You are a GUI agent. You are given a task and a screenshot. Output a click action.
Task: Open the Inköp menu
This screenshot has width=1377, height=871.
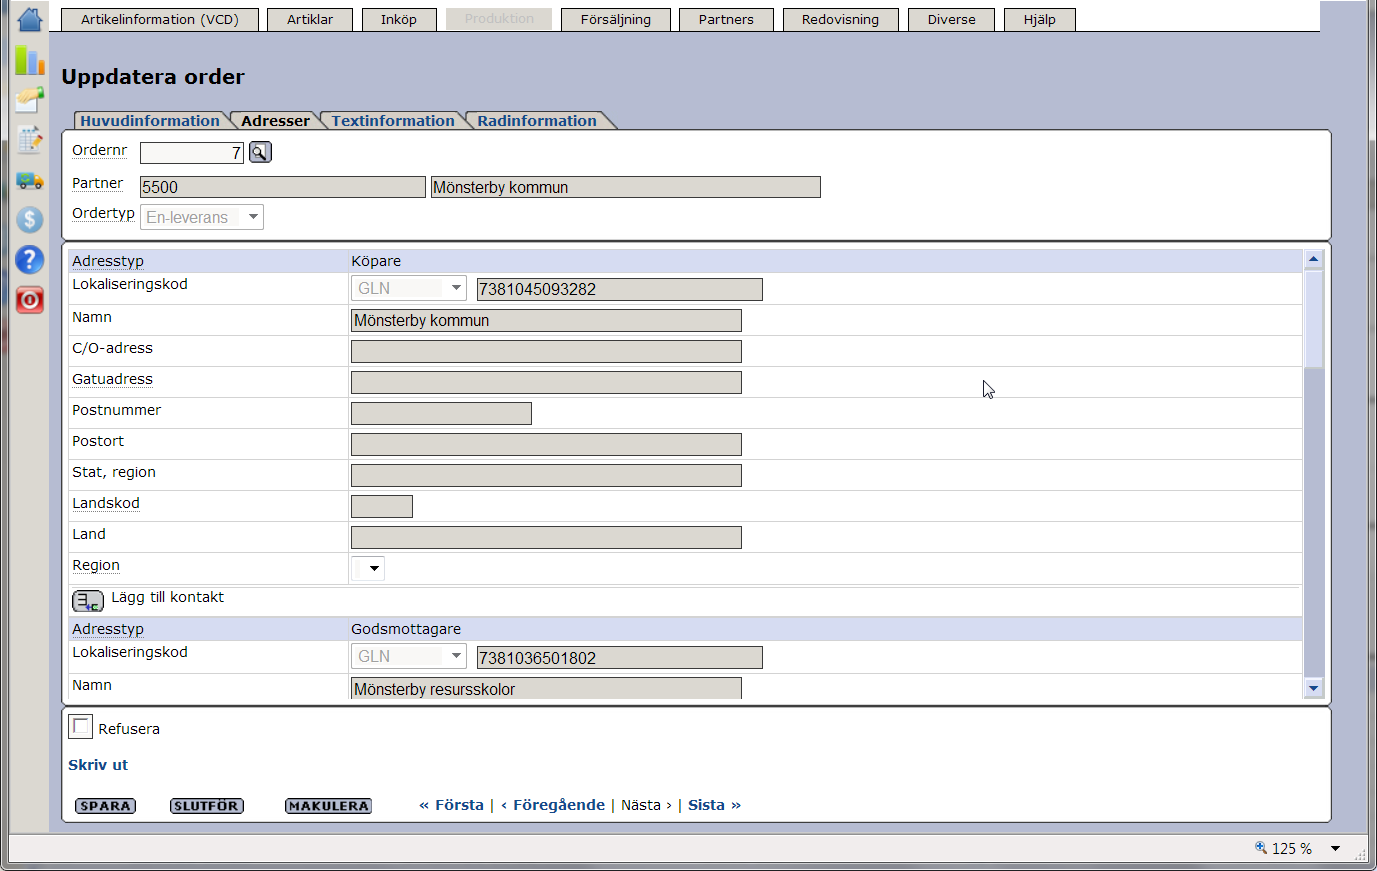399,19
